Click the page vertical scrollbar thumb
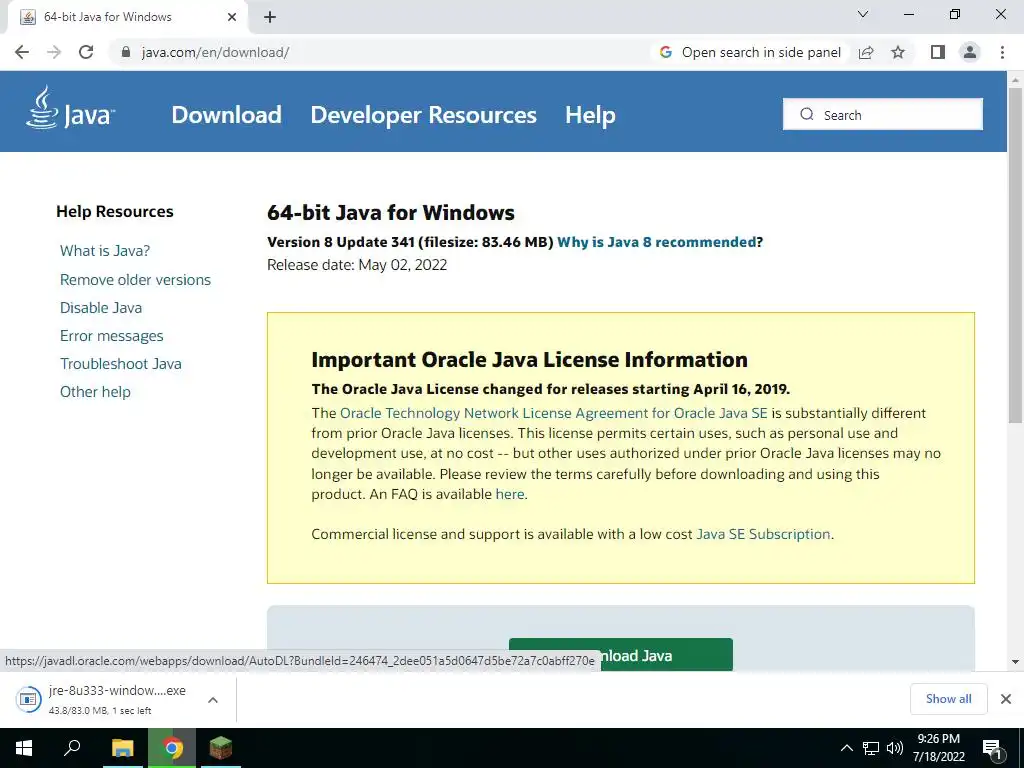This screenshot has height=768, width=1024. coord(1015,255)
